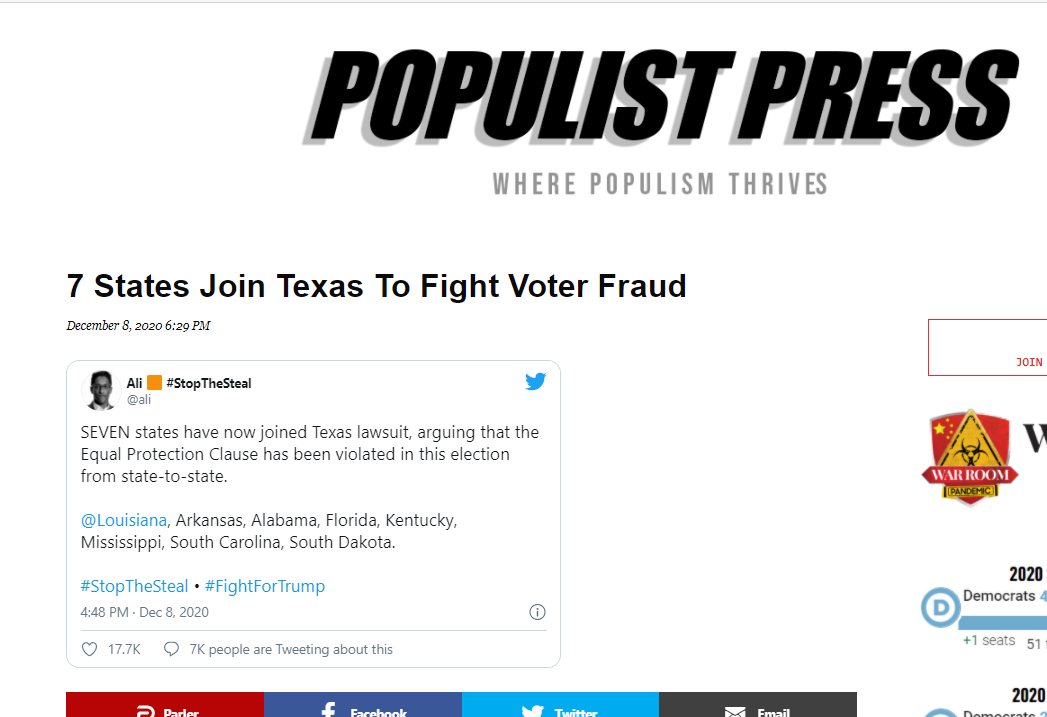Screen dimensions: 1047x717
Task: Open the War Room Pandemic badge
Action: (x=970, y=457)
